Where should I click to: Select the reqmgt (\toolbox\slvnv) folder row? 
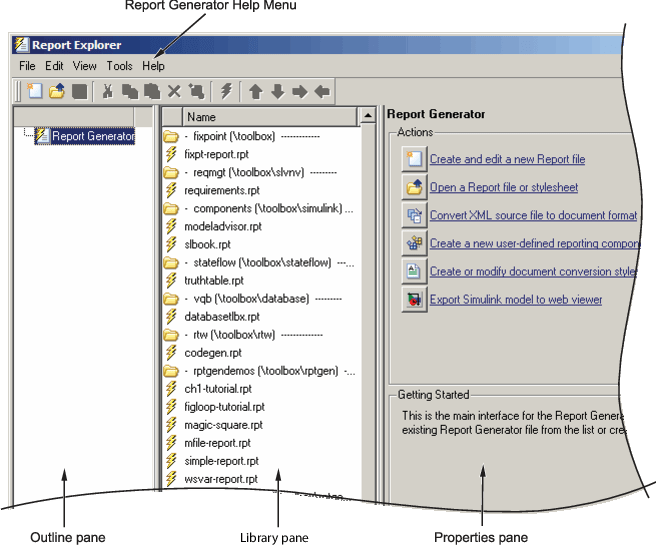click(259, 172)
